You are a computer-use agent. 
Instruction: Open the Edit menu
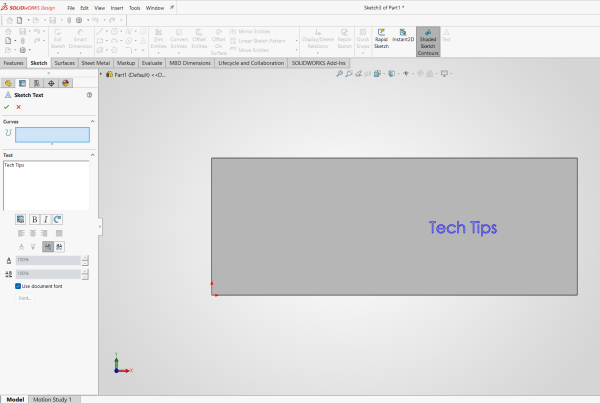click(85, 8)
